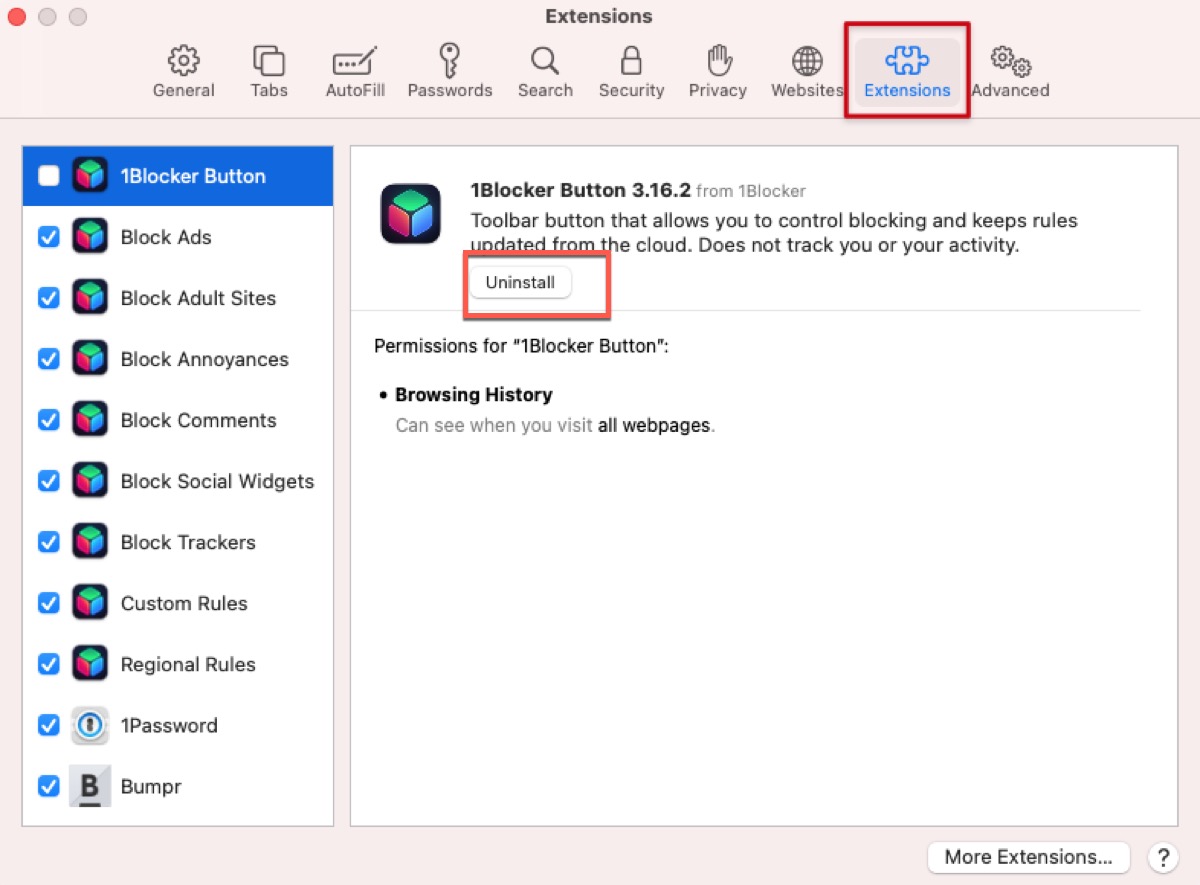
Task: Select the Block Annoyances extension row
Action: tap(204, 359)
